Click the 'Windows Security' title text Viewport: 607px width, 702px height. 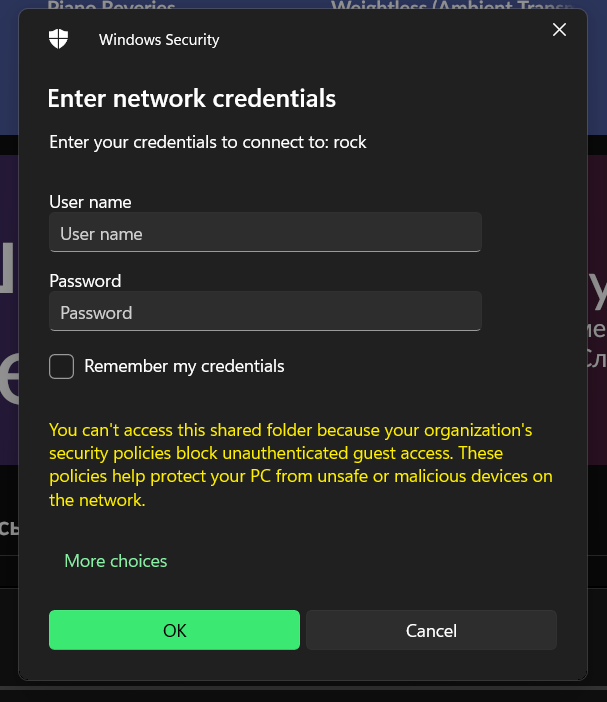[159, 39]
